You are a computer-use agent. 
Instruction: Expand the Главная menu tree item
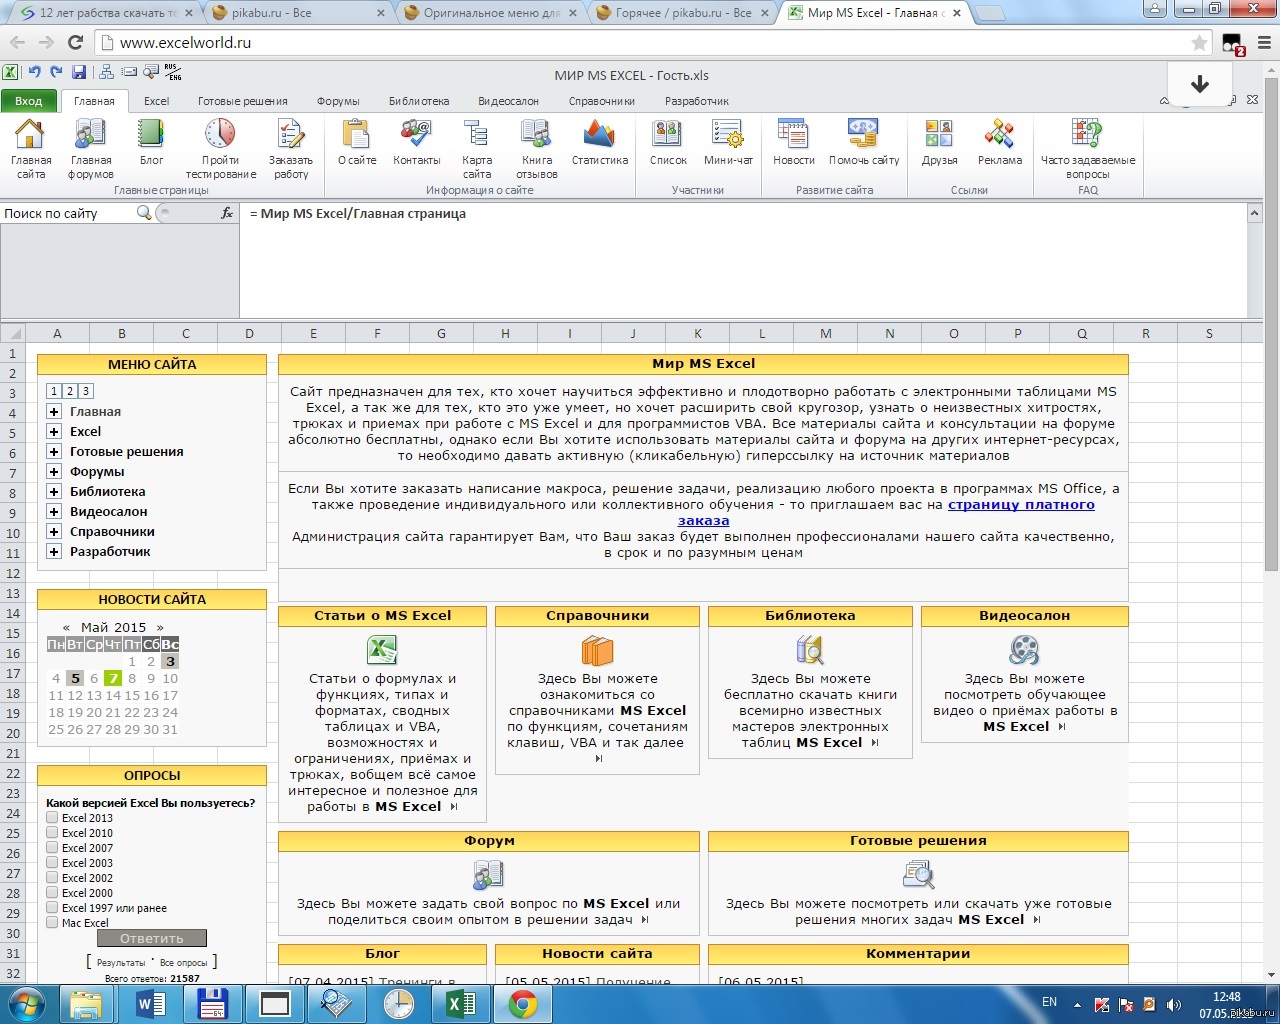54,411
